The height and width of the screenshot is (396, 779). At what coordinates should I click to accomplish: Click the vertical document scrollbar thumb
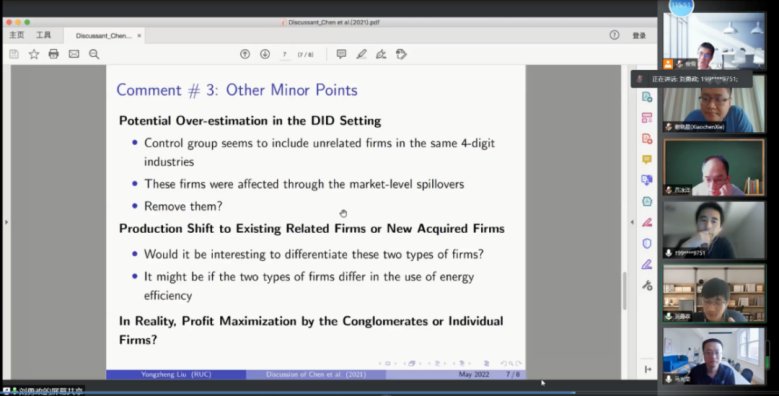point(625,291)
